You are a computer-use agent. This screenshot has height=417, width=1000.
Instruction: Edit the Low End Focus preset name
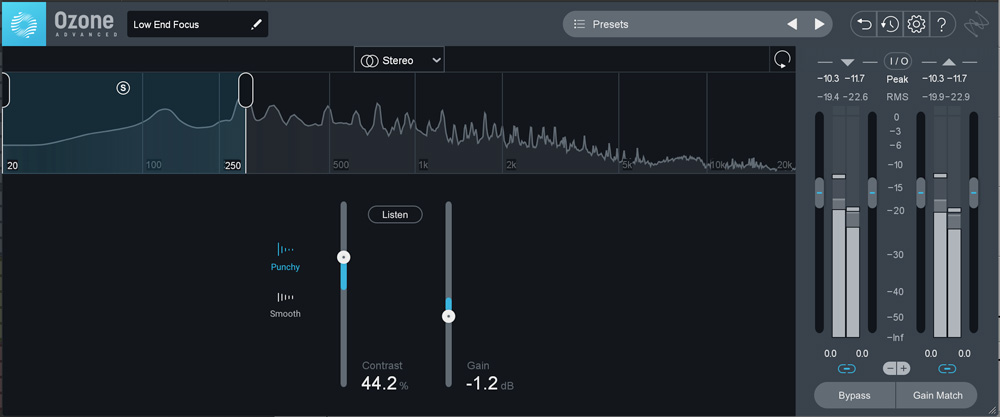point(256,24)
